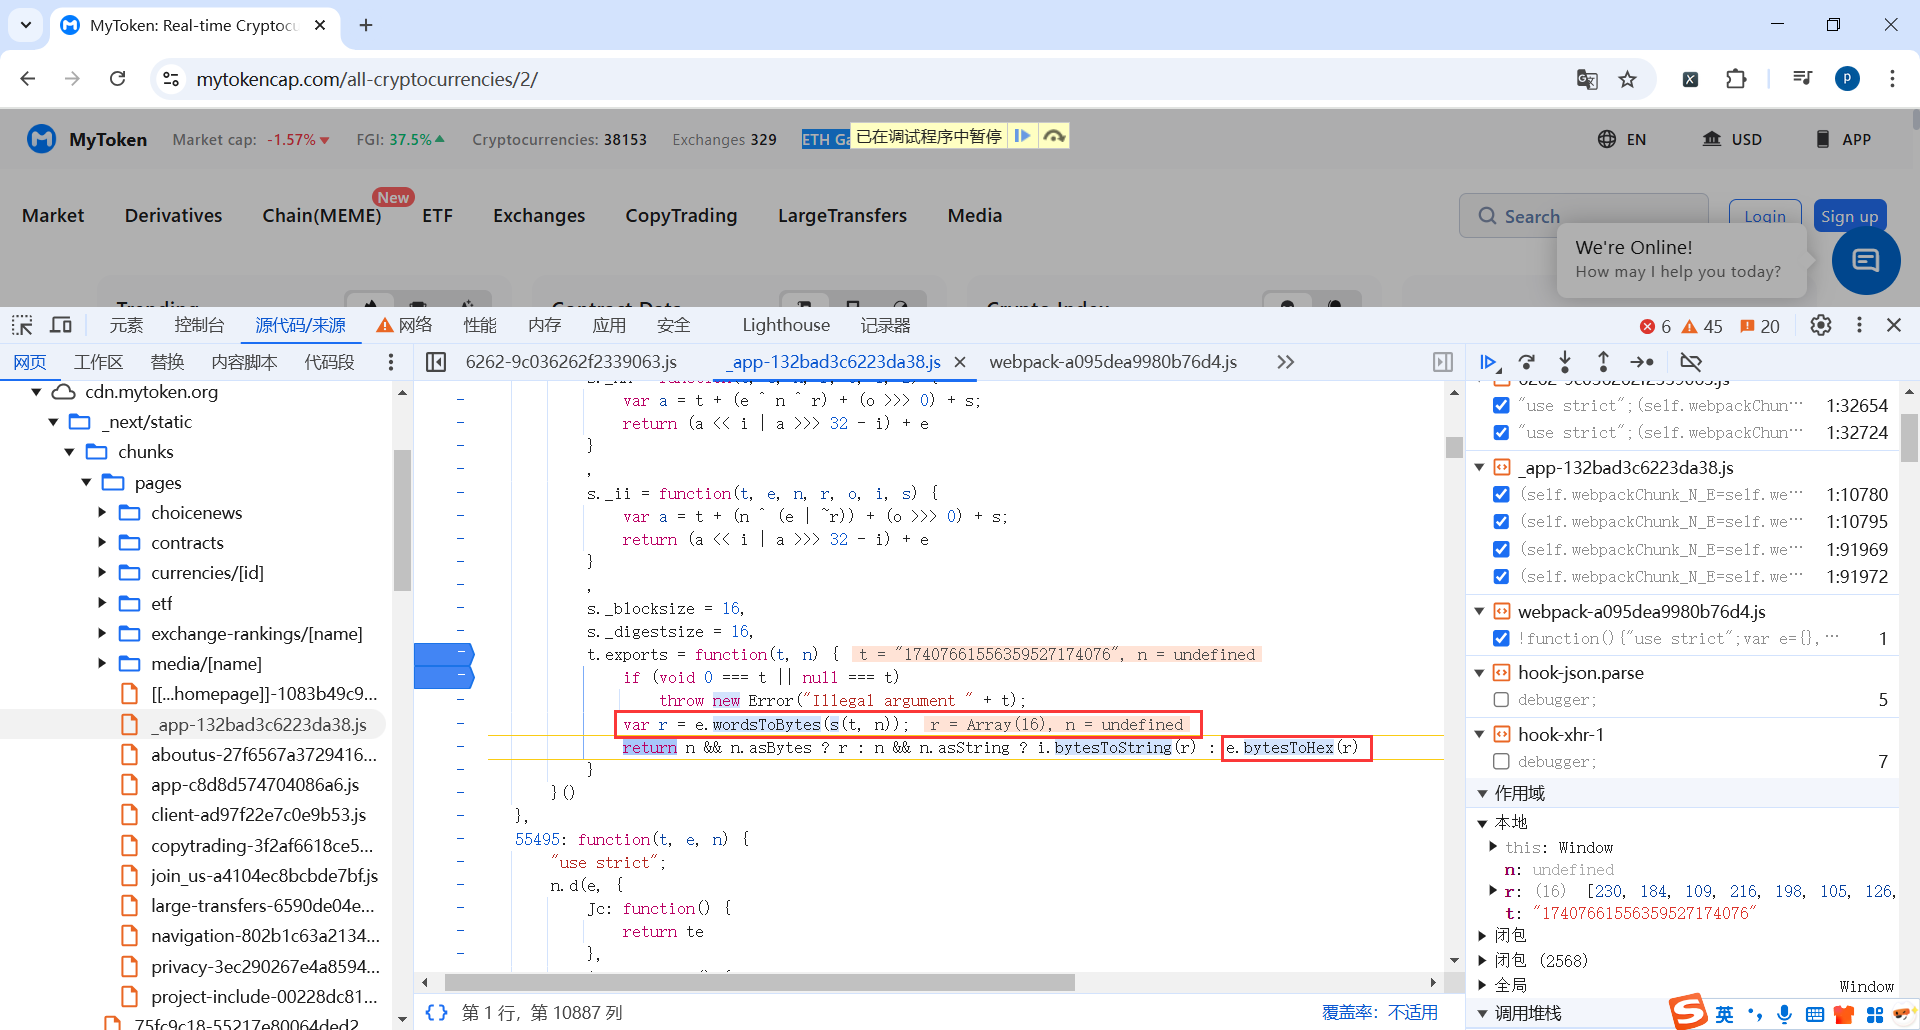Expand the choicenews folder
Image resolution: width=1920 pixels, height=1030 pixels.
tap(102, 513)
